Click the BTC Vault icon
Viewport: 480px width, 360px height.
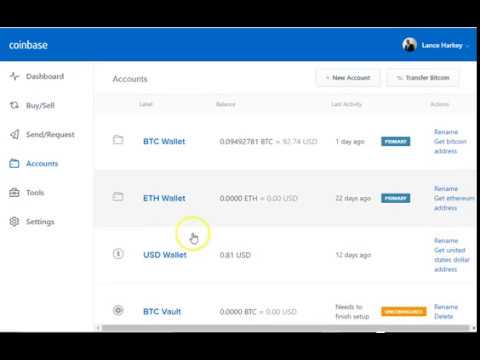tap(118, 310)
